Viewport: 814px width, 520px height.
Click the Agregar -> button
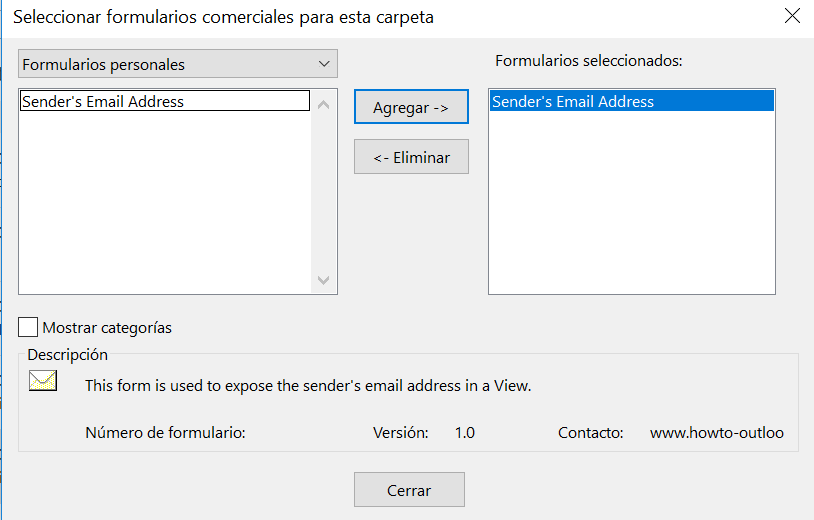pyautogui.click(x=411, y=107)
